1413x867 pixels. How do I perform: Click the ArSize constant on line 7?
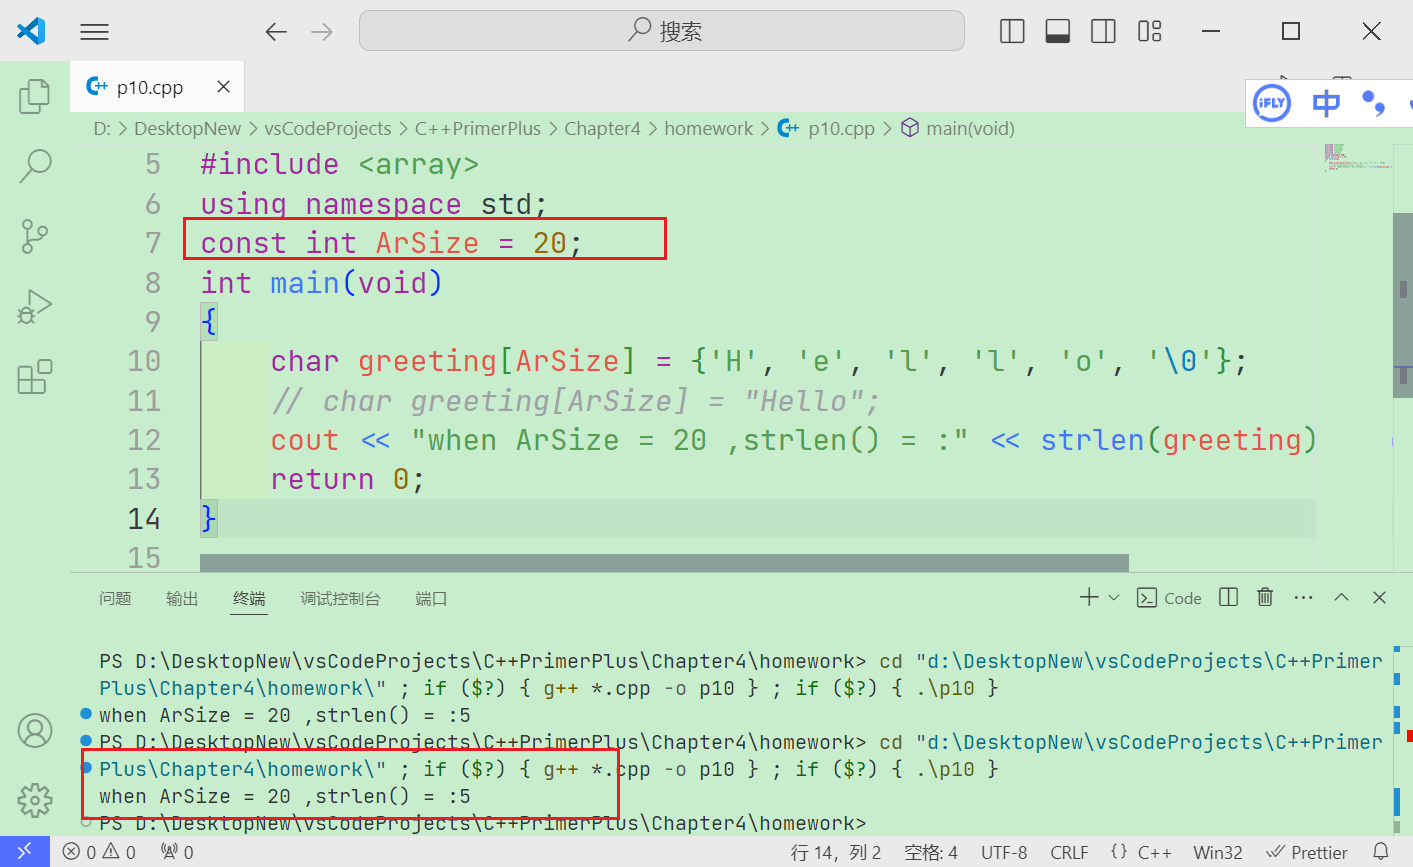(x=427, y=243)
